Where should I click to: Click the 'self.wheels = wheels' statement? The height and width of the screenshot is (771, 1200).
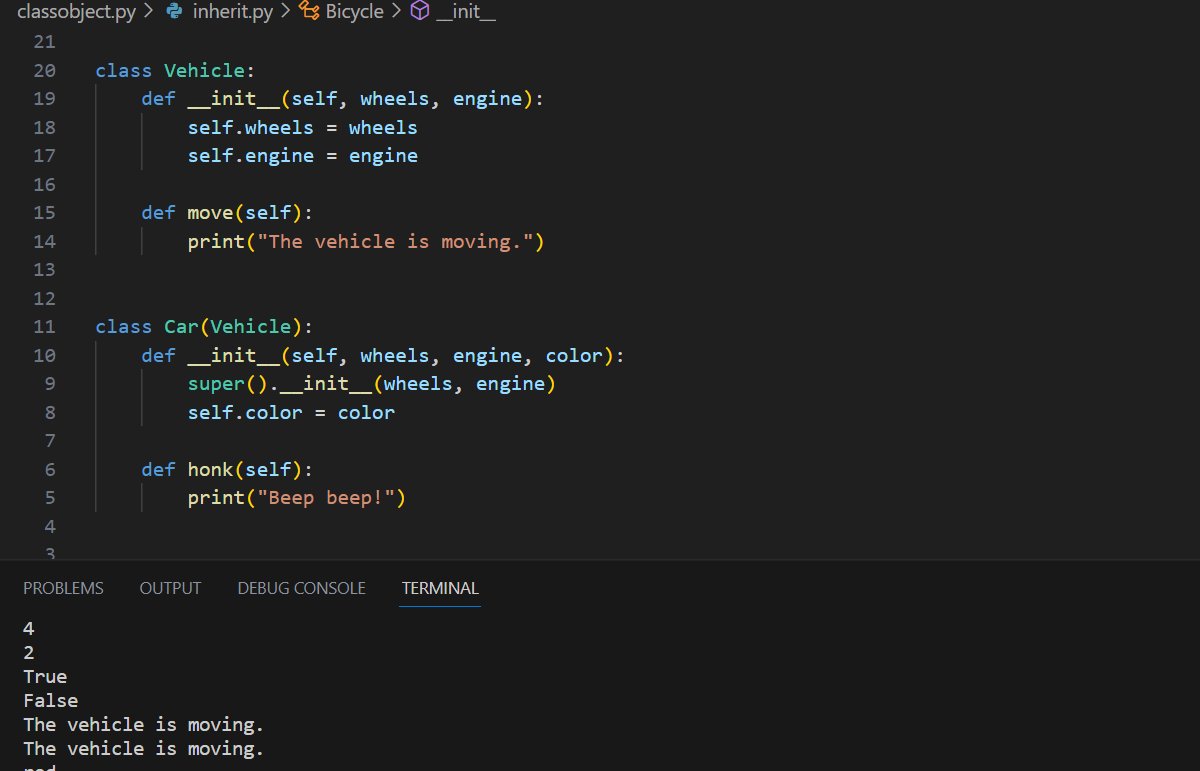click(303, 127)
